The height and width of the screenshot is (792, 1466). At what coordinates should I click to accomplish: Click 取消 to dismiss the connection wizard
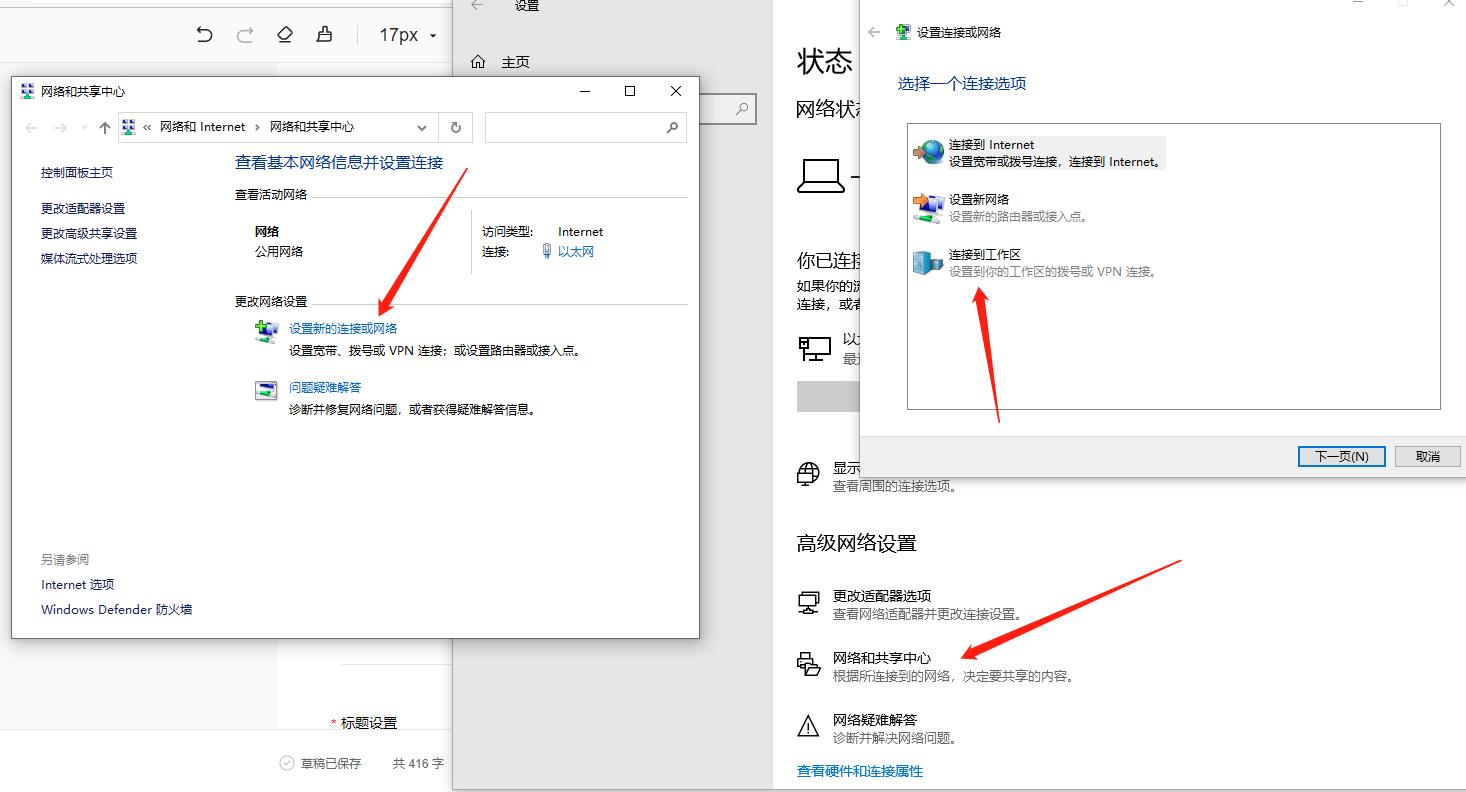pos(1428,456)
